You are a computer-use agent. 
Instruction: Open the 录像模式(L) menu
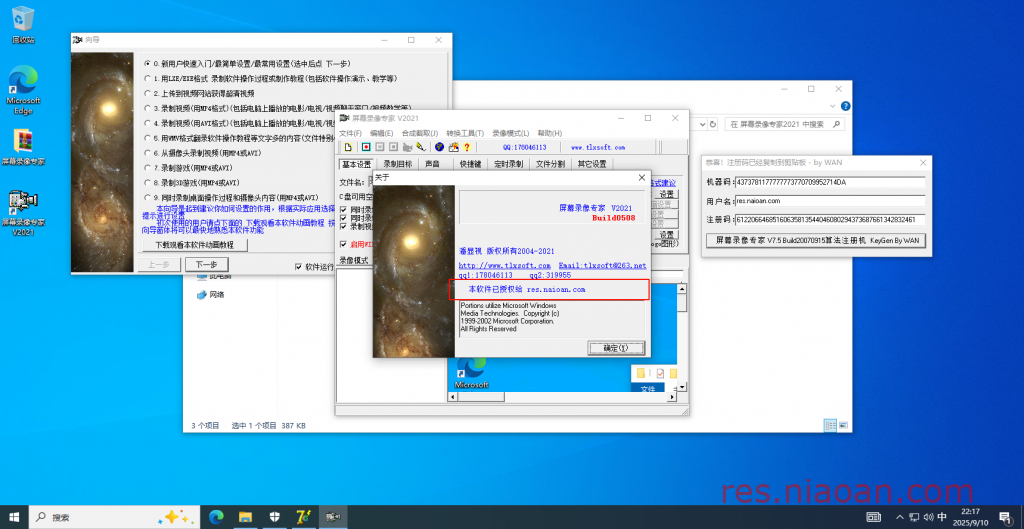coord(511,133)
